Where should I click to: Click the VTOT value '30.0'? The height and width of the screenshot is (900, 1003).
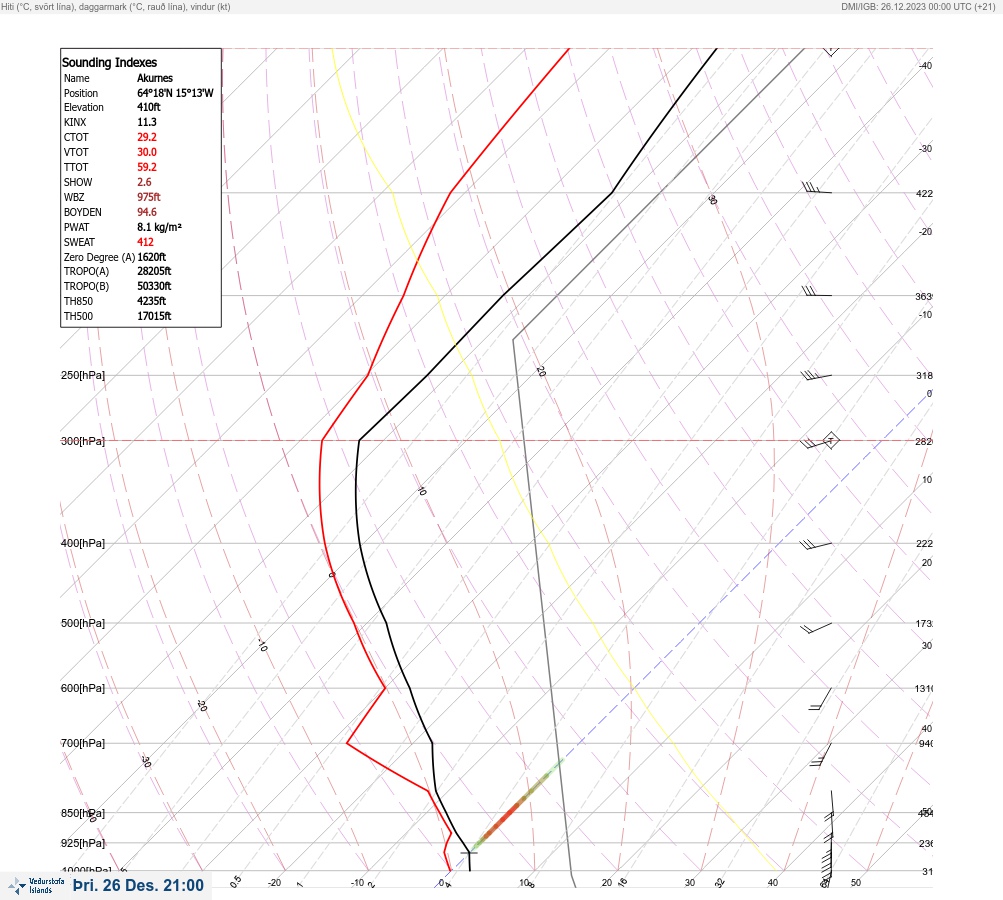point(146,152)
